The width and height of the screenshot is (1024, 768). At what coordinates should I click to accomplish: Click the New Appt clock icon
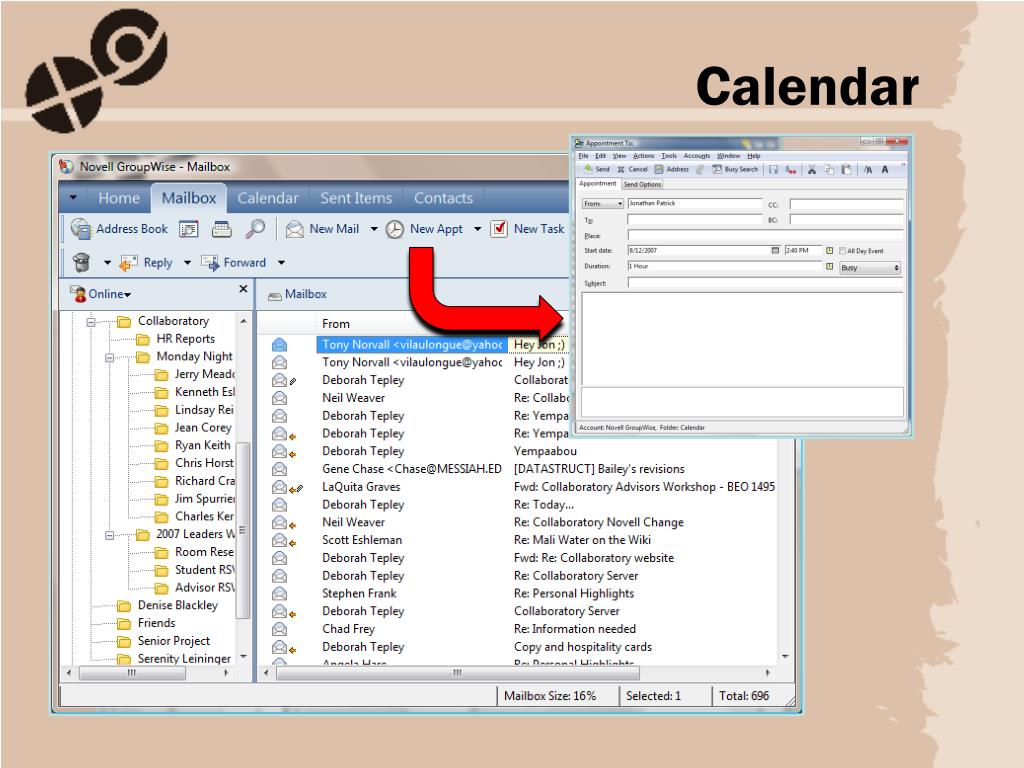(x=394, y=230)
